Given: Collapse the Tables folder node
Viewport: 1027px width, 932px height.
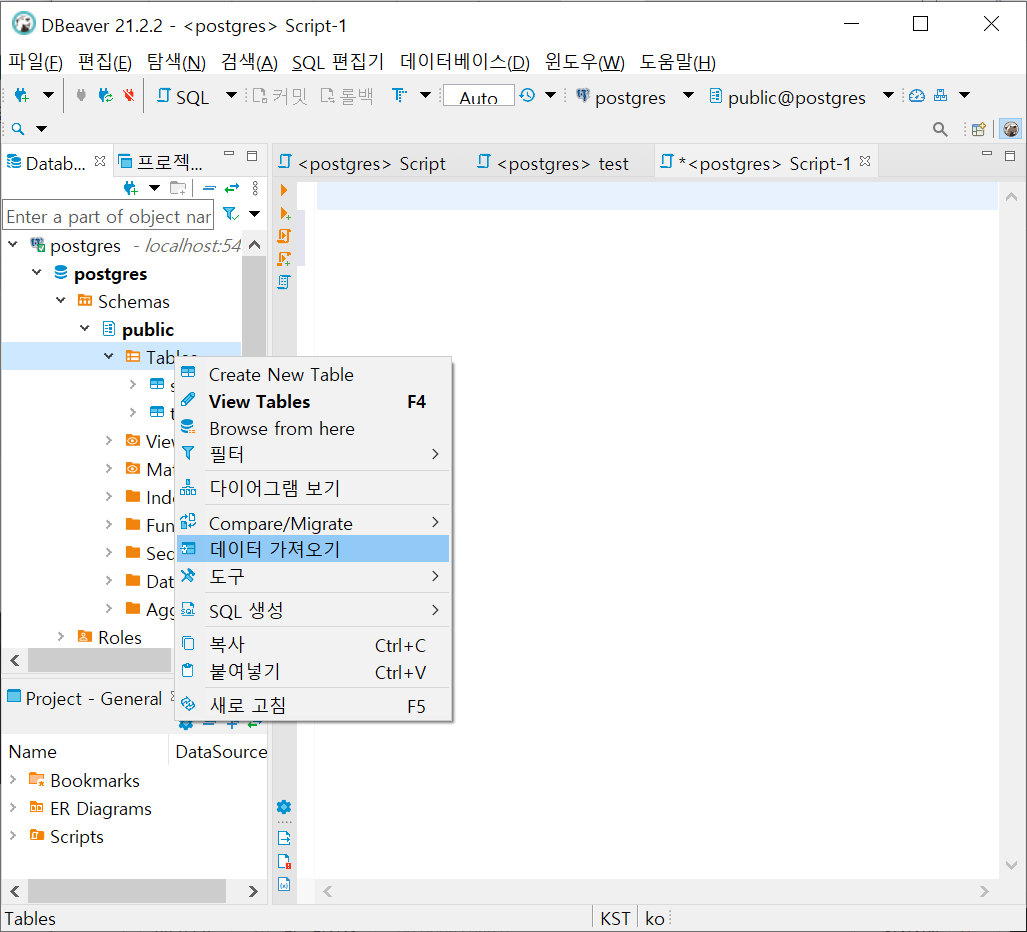Looking at the screenshot, I should [109, 356].
